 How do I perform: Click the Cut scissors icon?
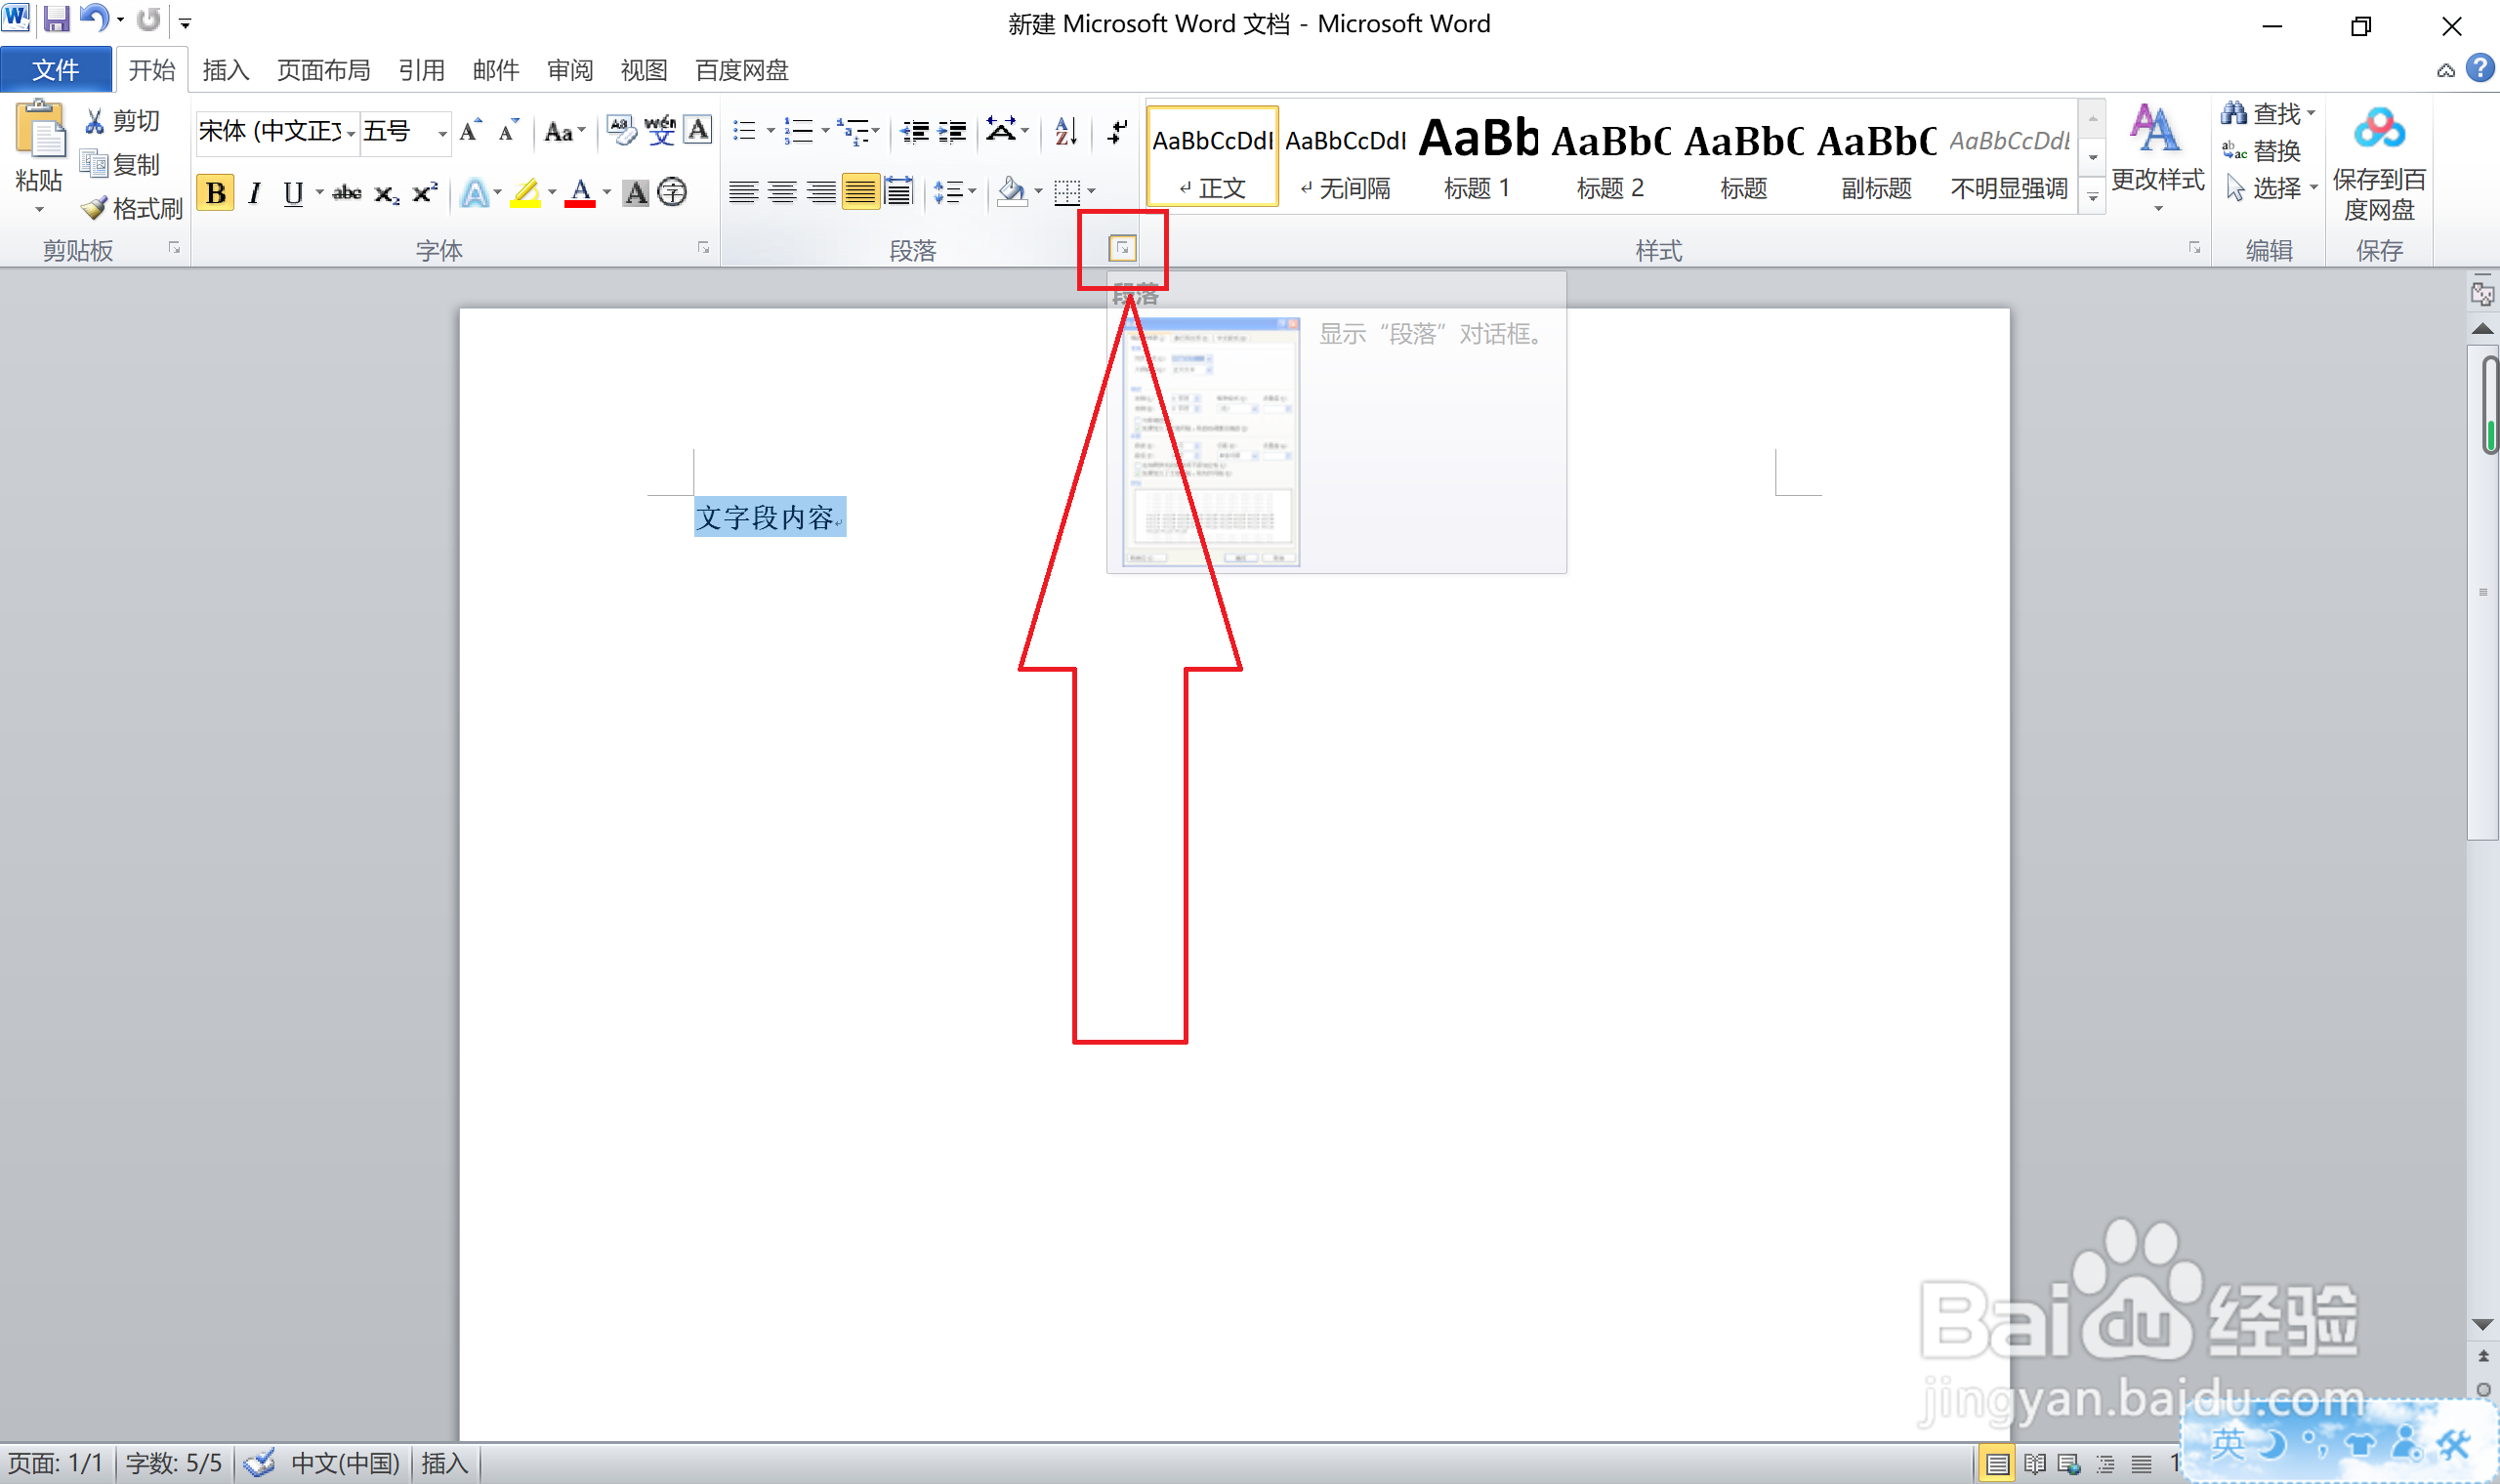pos(95,121)
